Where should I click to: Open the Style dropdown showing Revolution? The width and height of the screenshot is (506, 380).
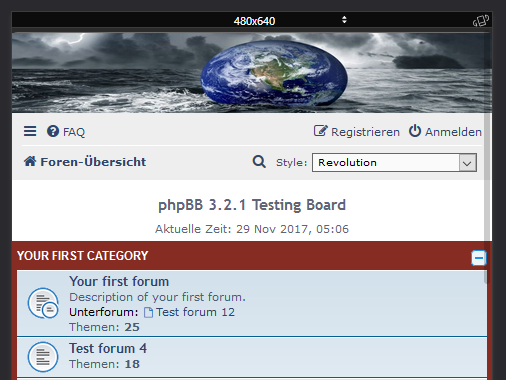pos(394,163)
